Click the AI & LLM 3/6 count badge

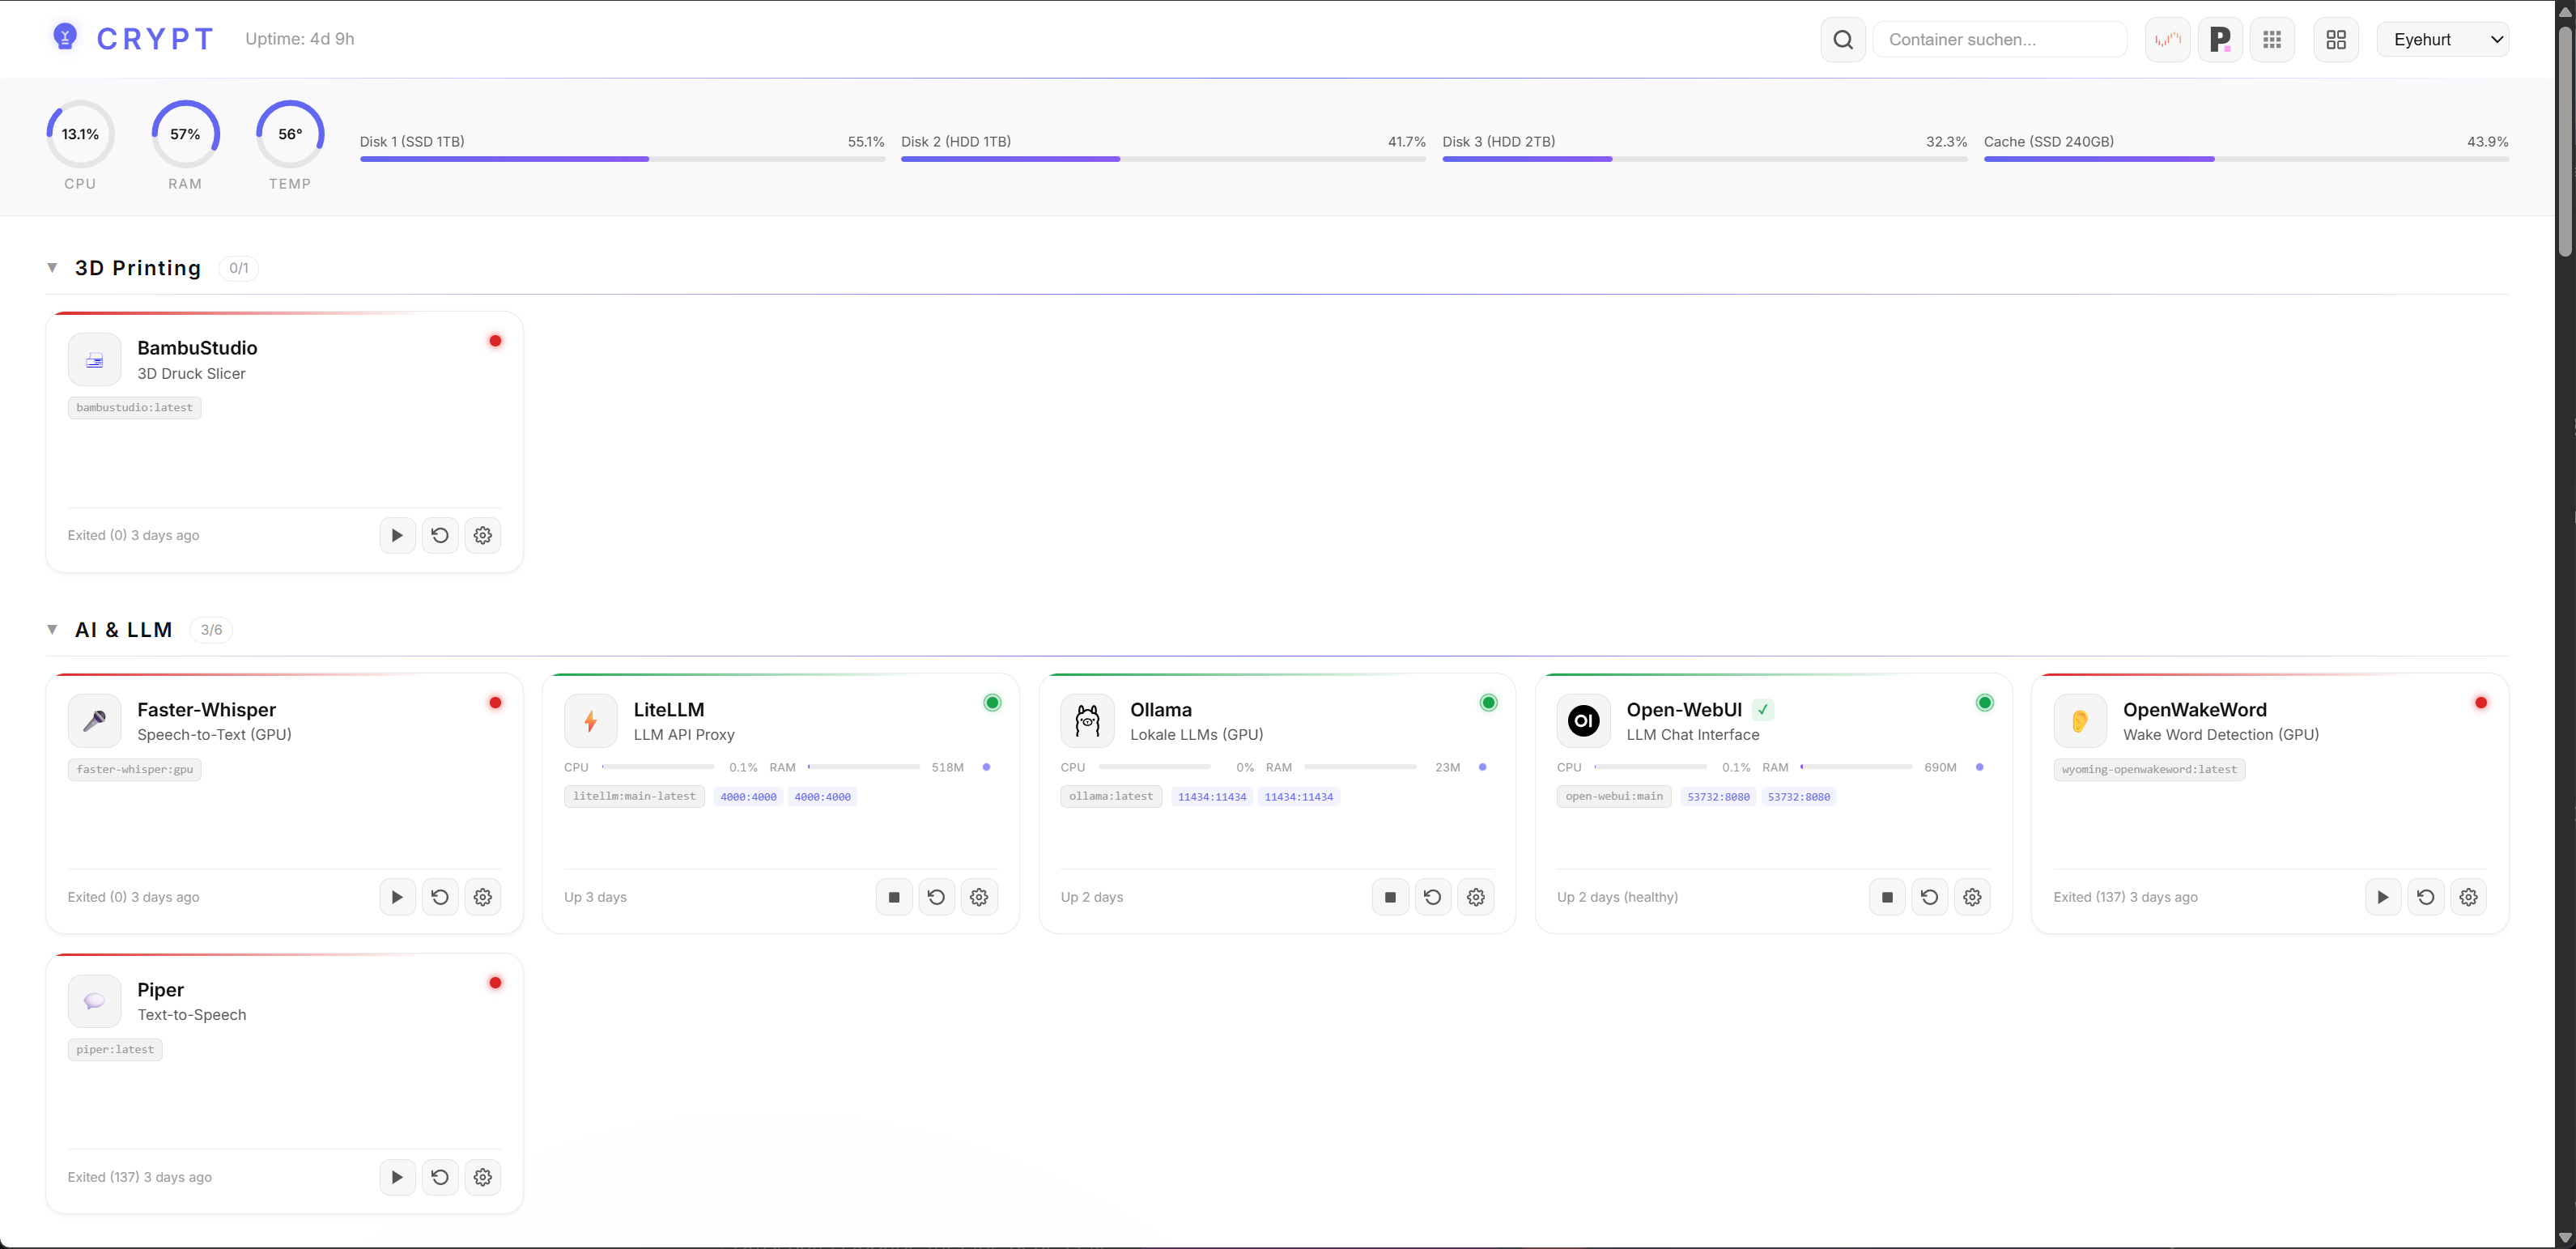(211, 630)
